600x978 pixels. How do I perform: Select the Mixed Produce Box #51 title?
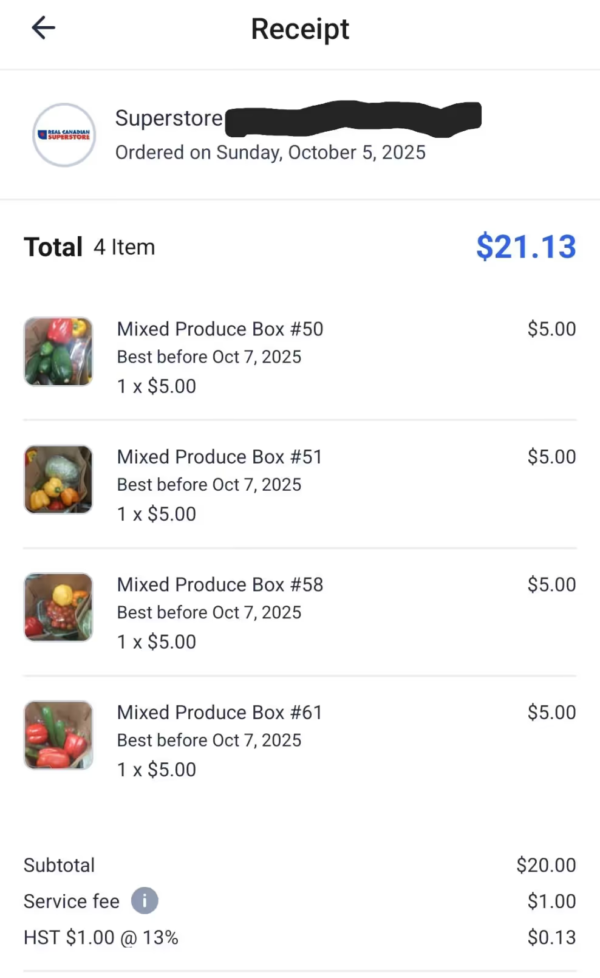(x=220, y=457)
